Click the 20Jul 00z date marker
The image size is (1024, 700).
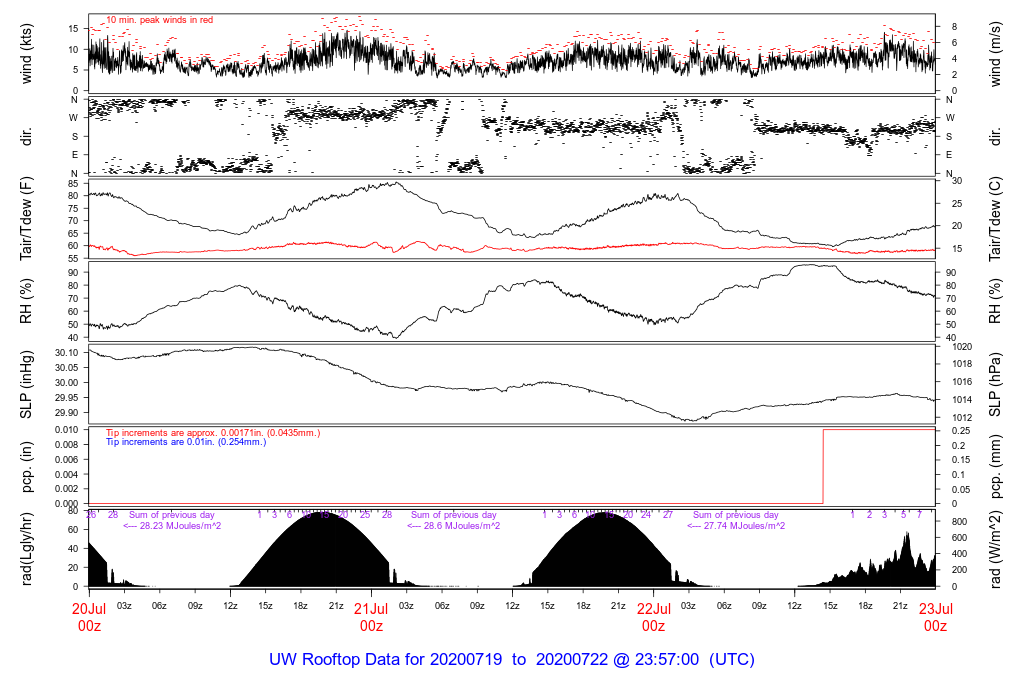click(89, 616)
